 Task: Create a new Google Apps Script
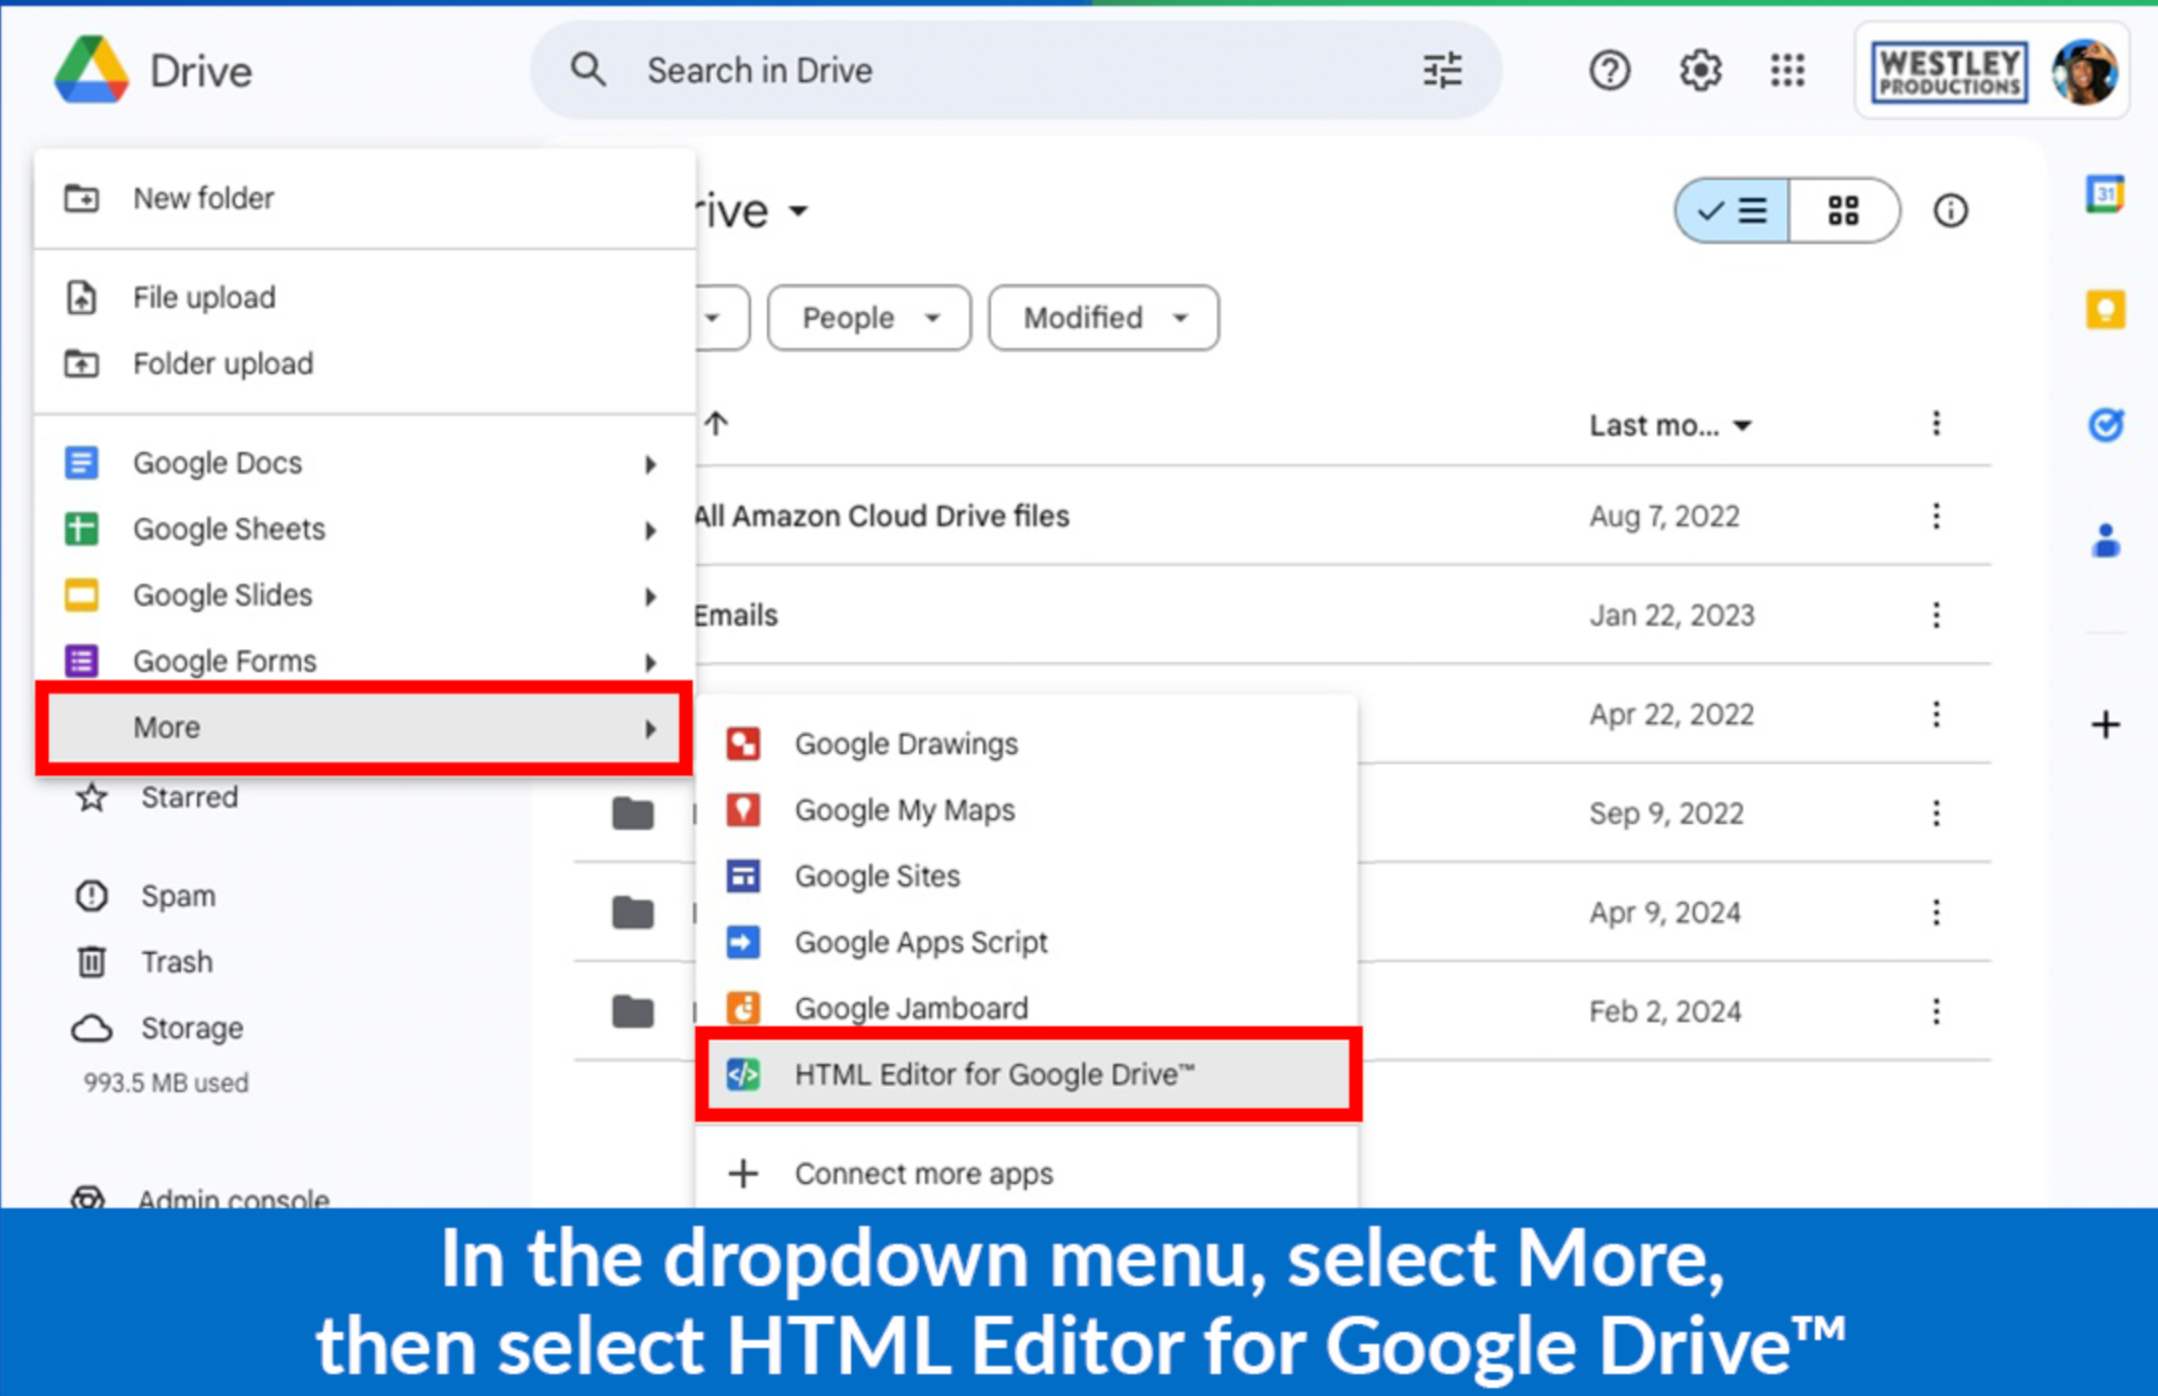1027,941
